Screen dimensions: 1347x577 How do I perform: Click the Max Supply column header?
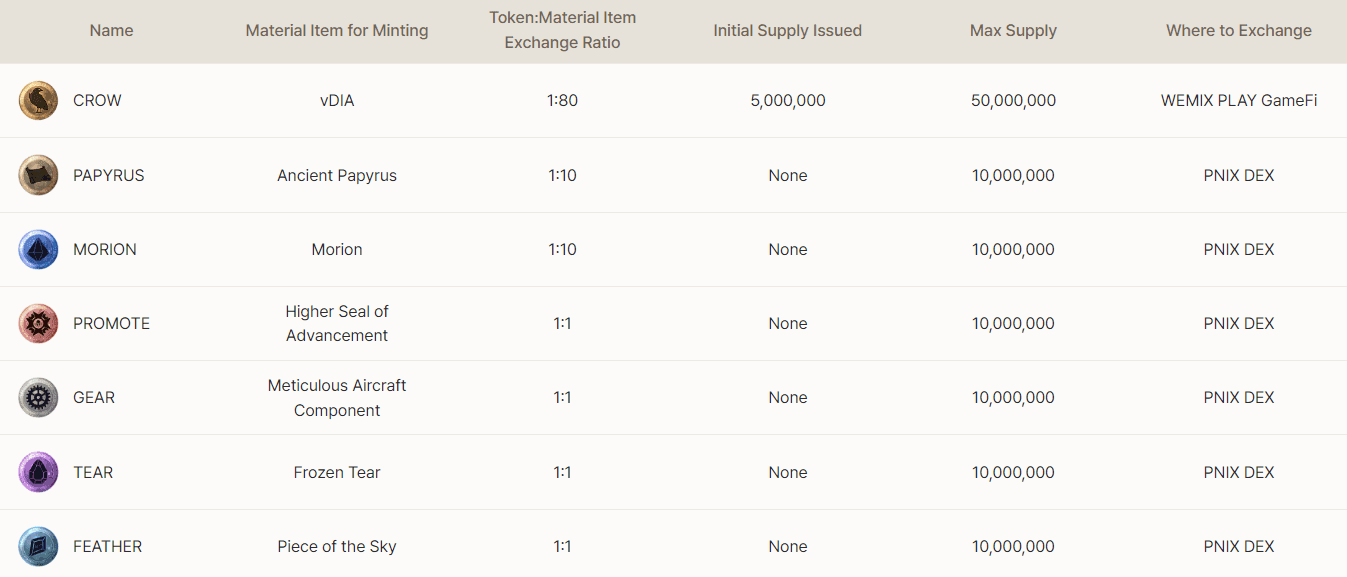(1013, 31)
